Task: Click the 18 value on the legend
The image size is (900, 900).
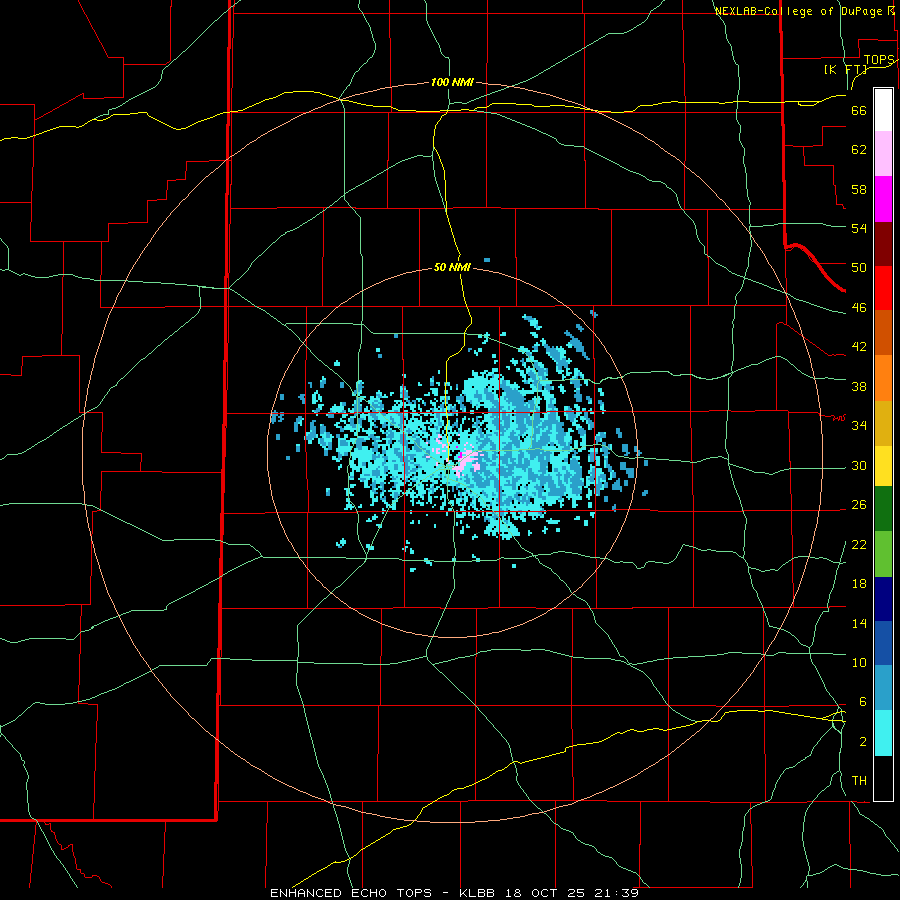Action: [859, 584]
